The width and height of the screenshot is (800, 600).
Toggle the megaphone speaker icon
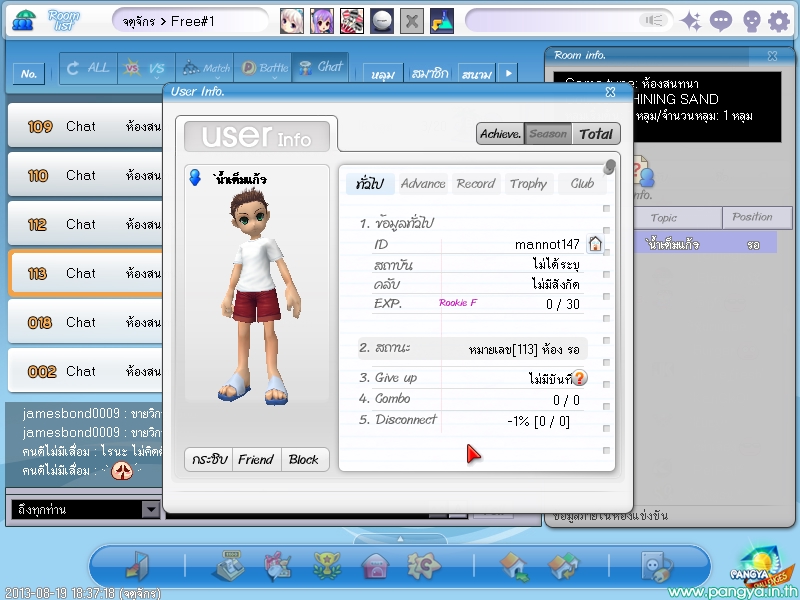pyautogui.click(x=654, y=20)
